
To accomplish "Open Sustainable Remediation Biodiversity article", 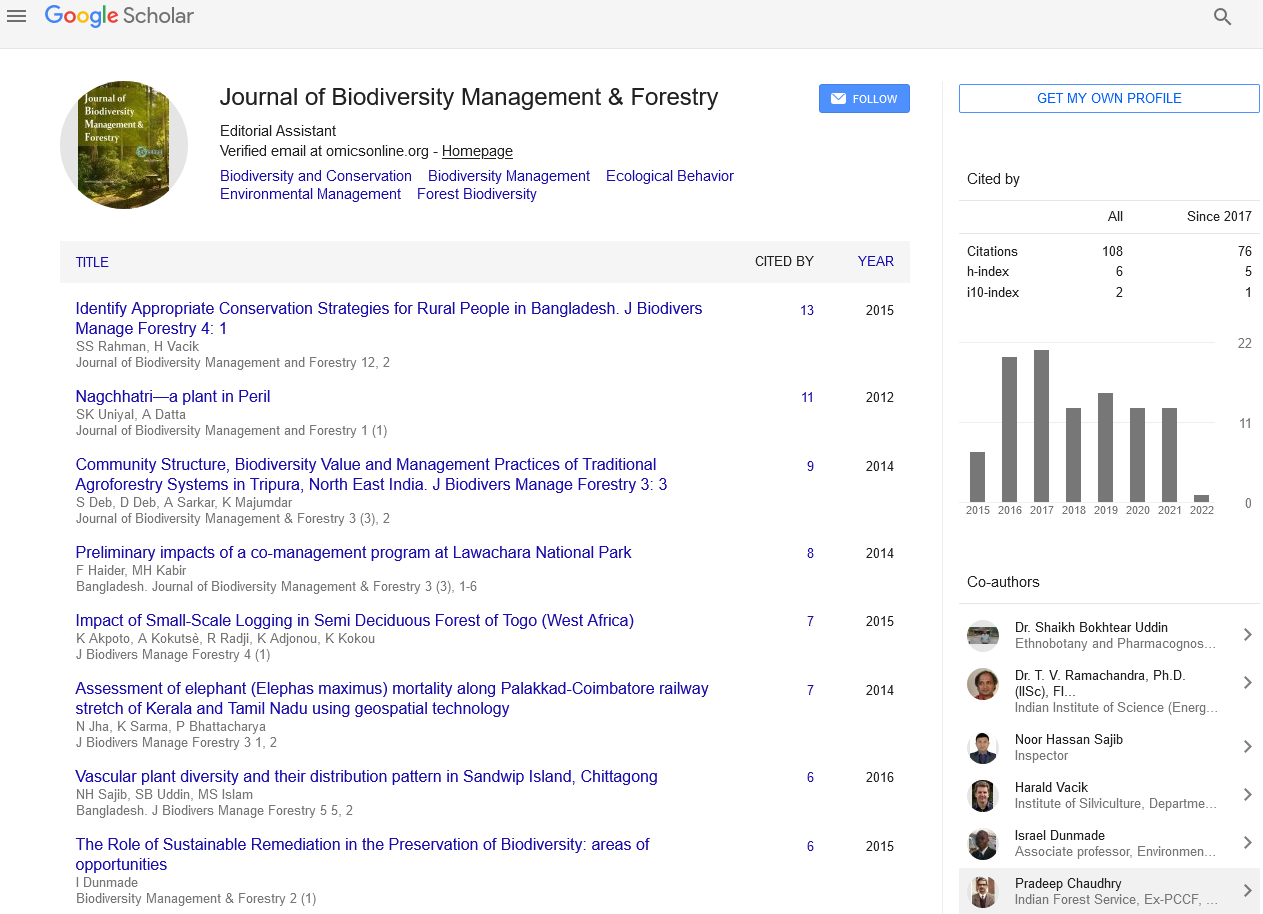I will [x=362, y=854].
